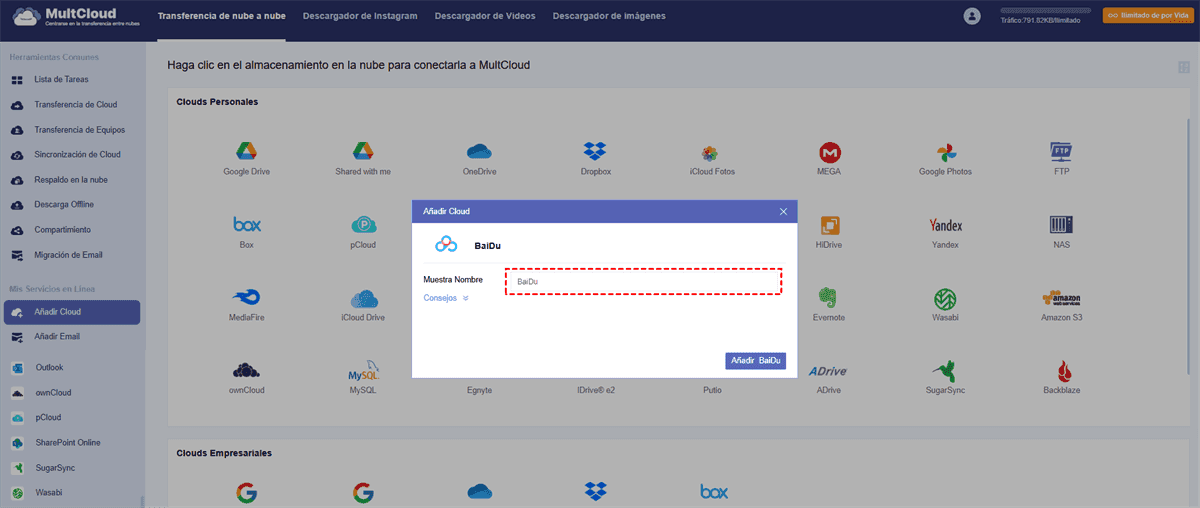Viewport: 1200px width, 508px height.
Task: Close the Añadir Cloud dialog
Action: [x=784, y=211]
